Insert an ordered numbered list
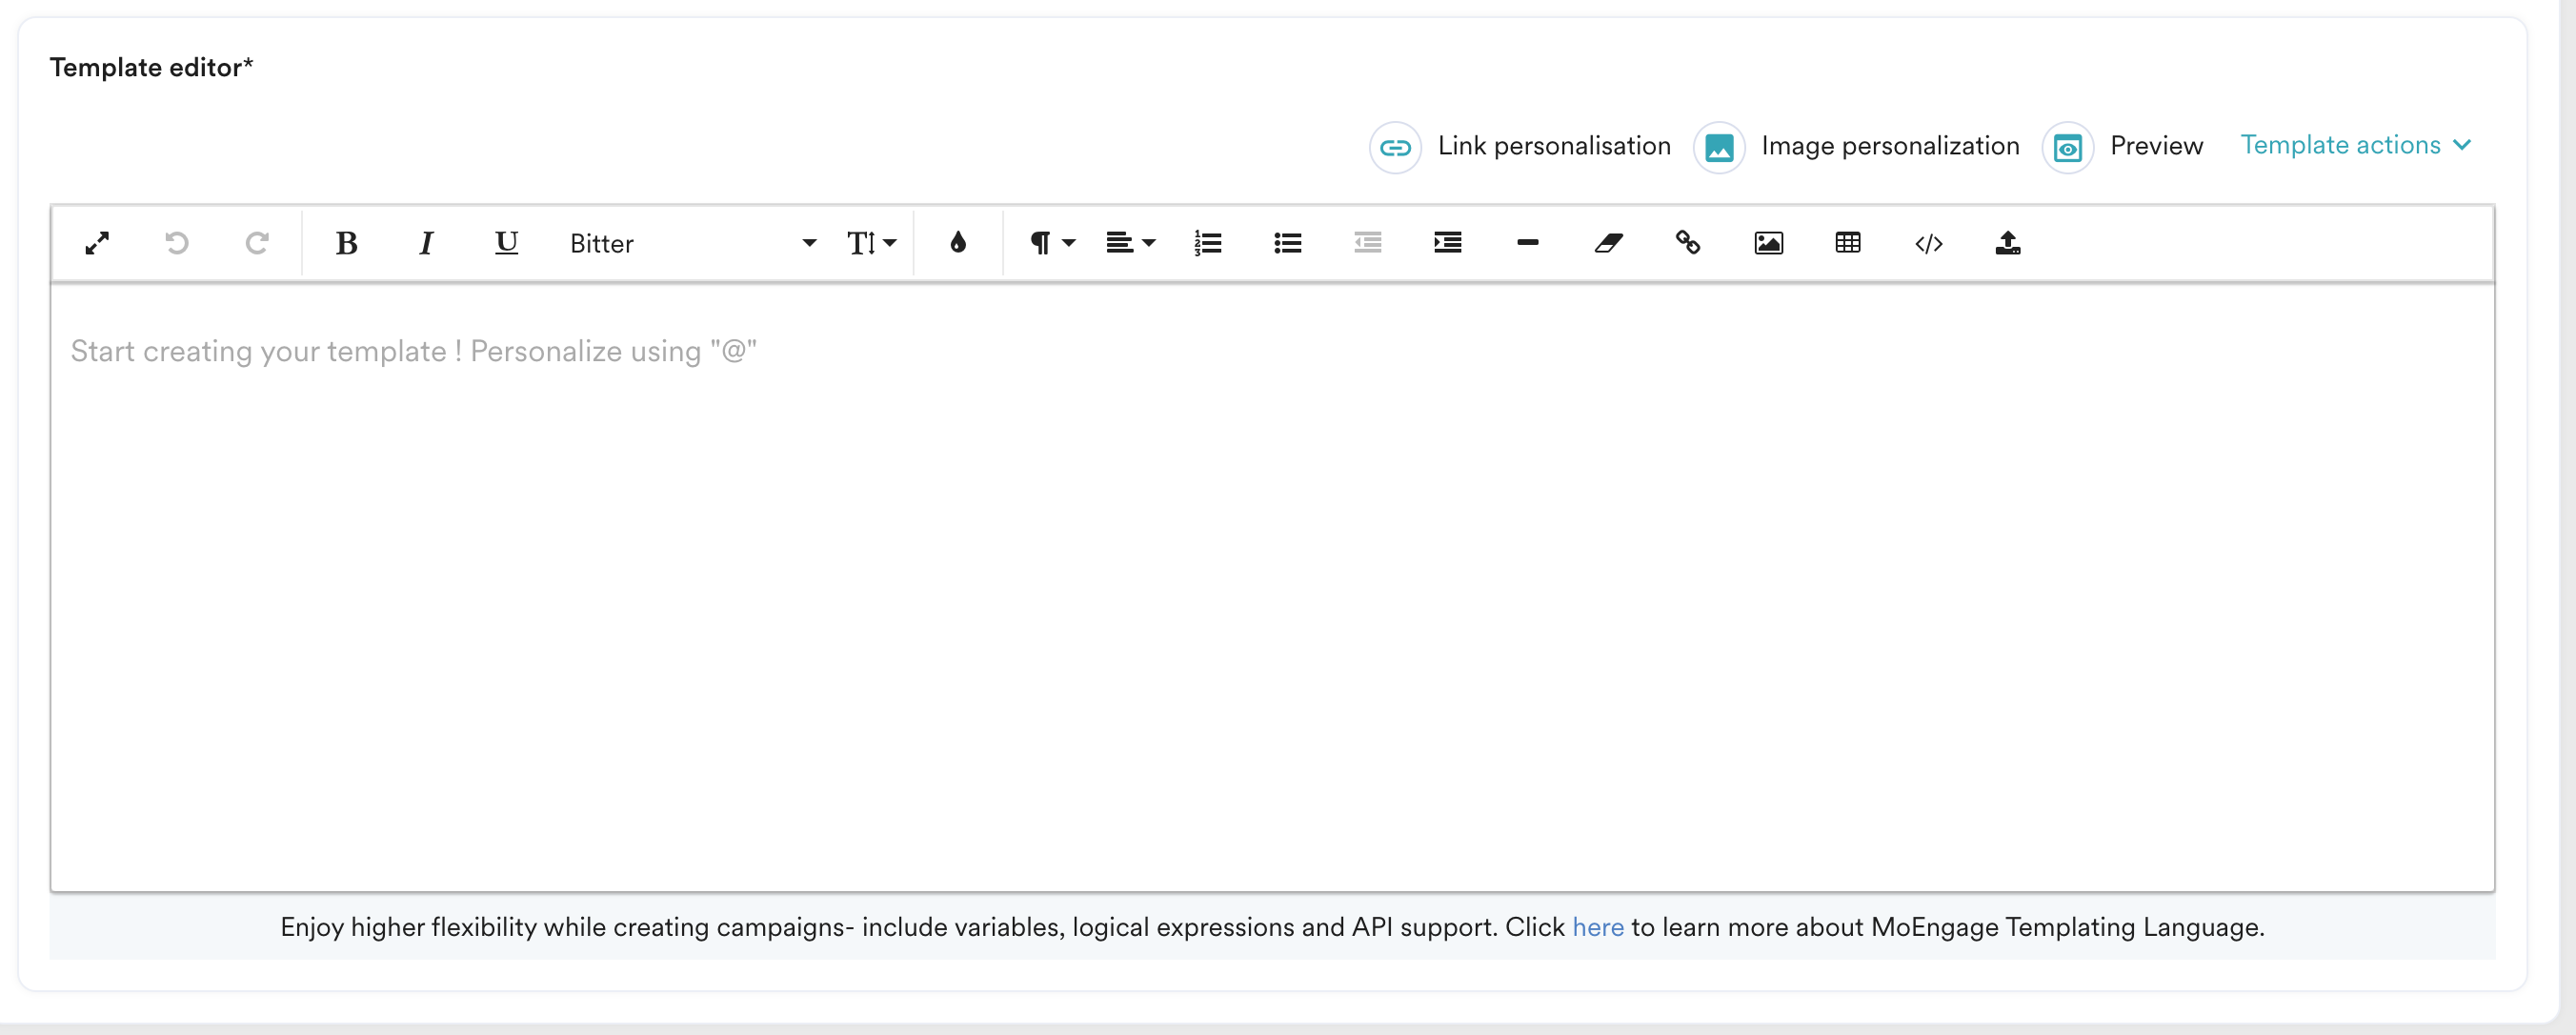The height and width of the screenshot is (1035, 2576). (1208, 243)
